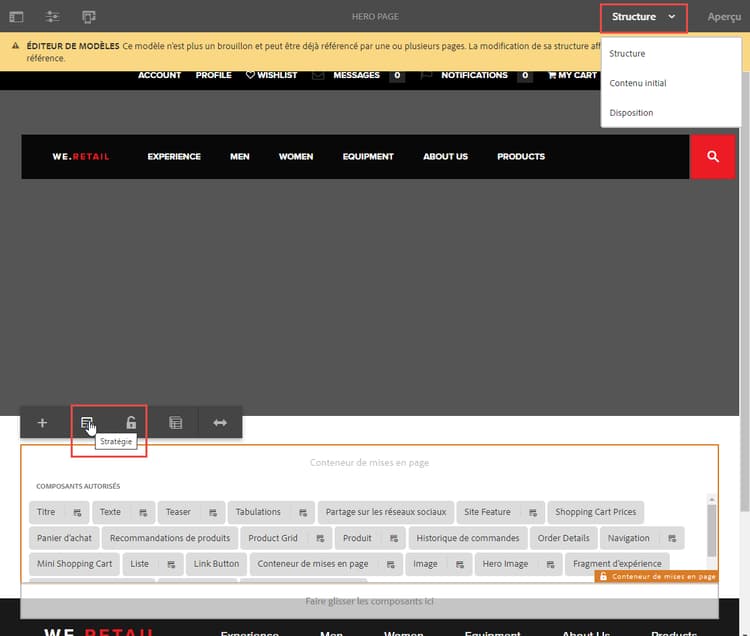This screenshot has height=636, width=750.
Task: Click the Teaser component label
Action: [178, 512]
